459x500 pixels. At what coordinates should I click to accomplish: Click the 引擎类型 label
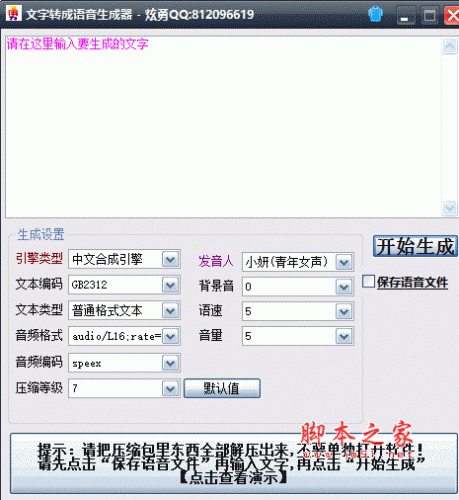coord(39,258)
